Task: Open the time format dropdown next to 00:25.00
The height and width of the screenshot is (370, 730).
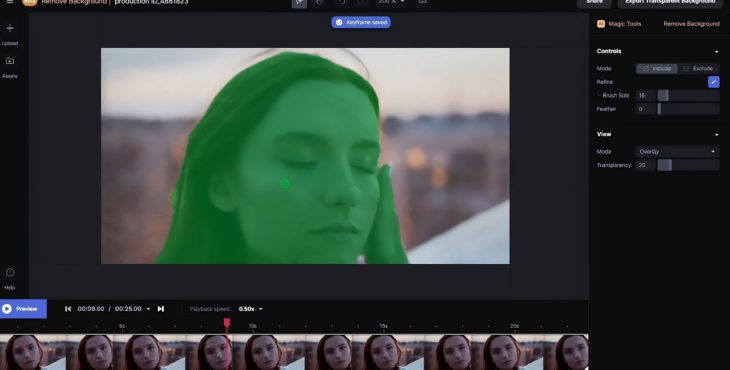Action: pyautogui.click(x=149, y=309)
